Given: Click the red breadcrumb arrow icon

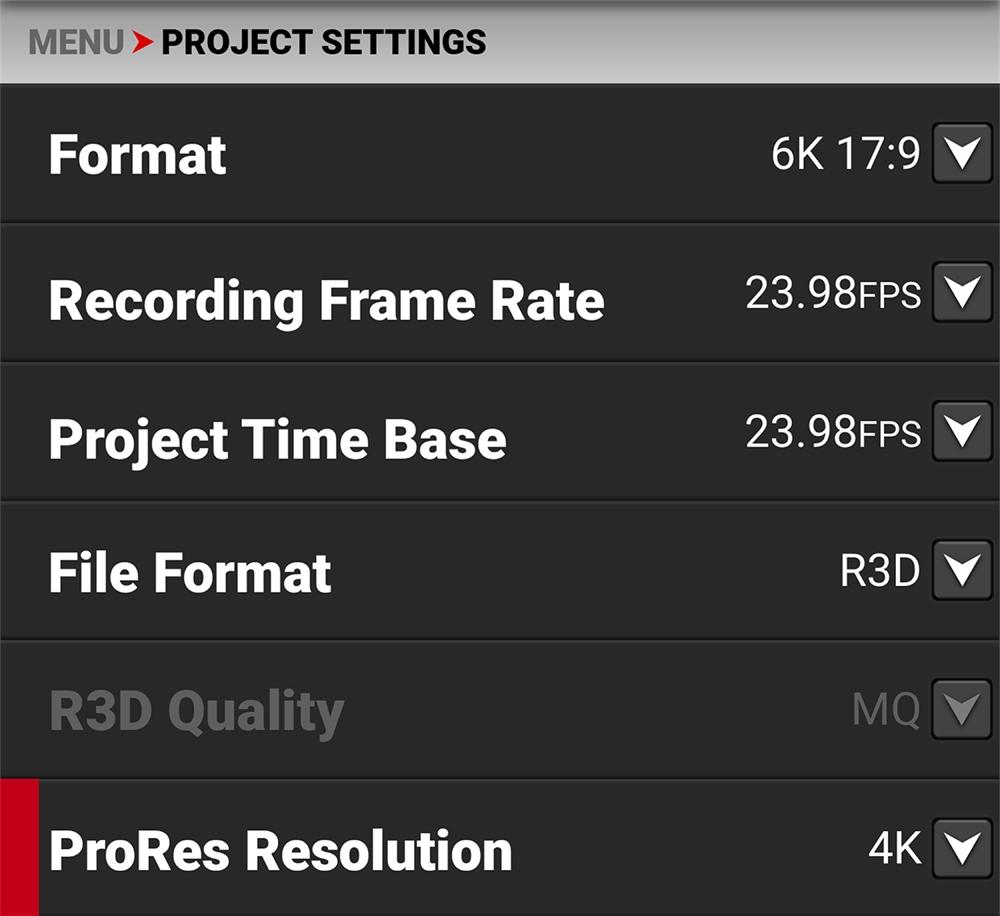Looking at the screenshot, I should [143, 43].
